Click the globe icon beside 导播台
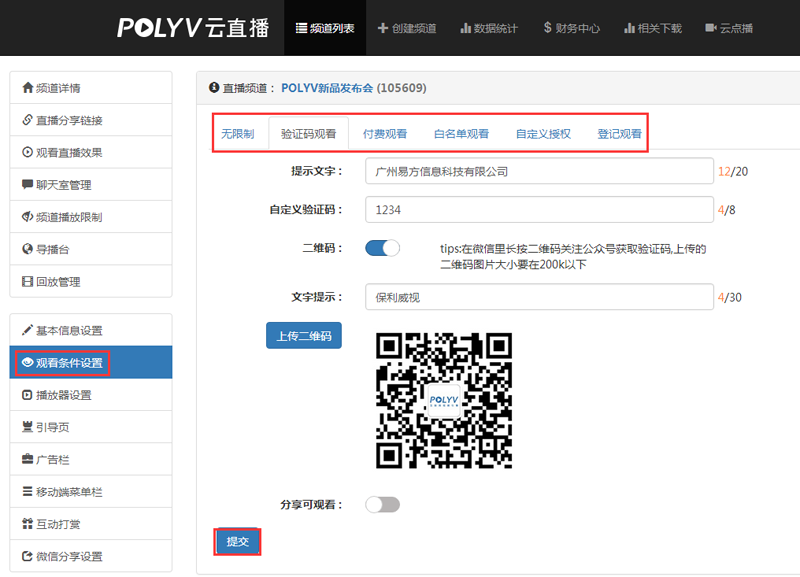Image resolution: width=800 pixels, height=577 pixels. click(27, 249)
